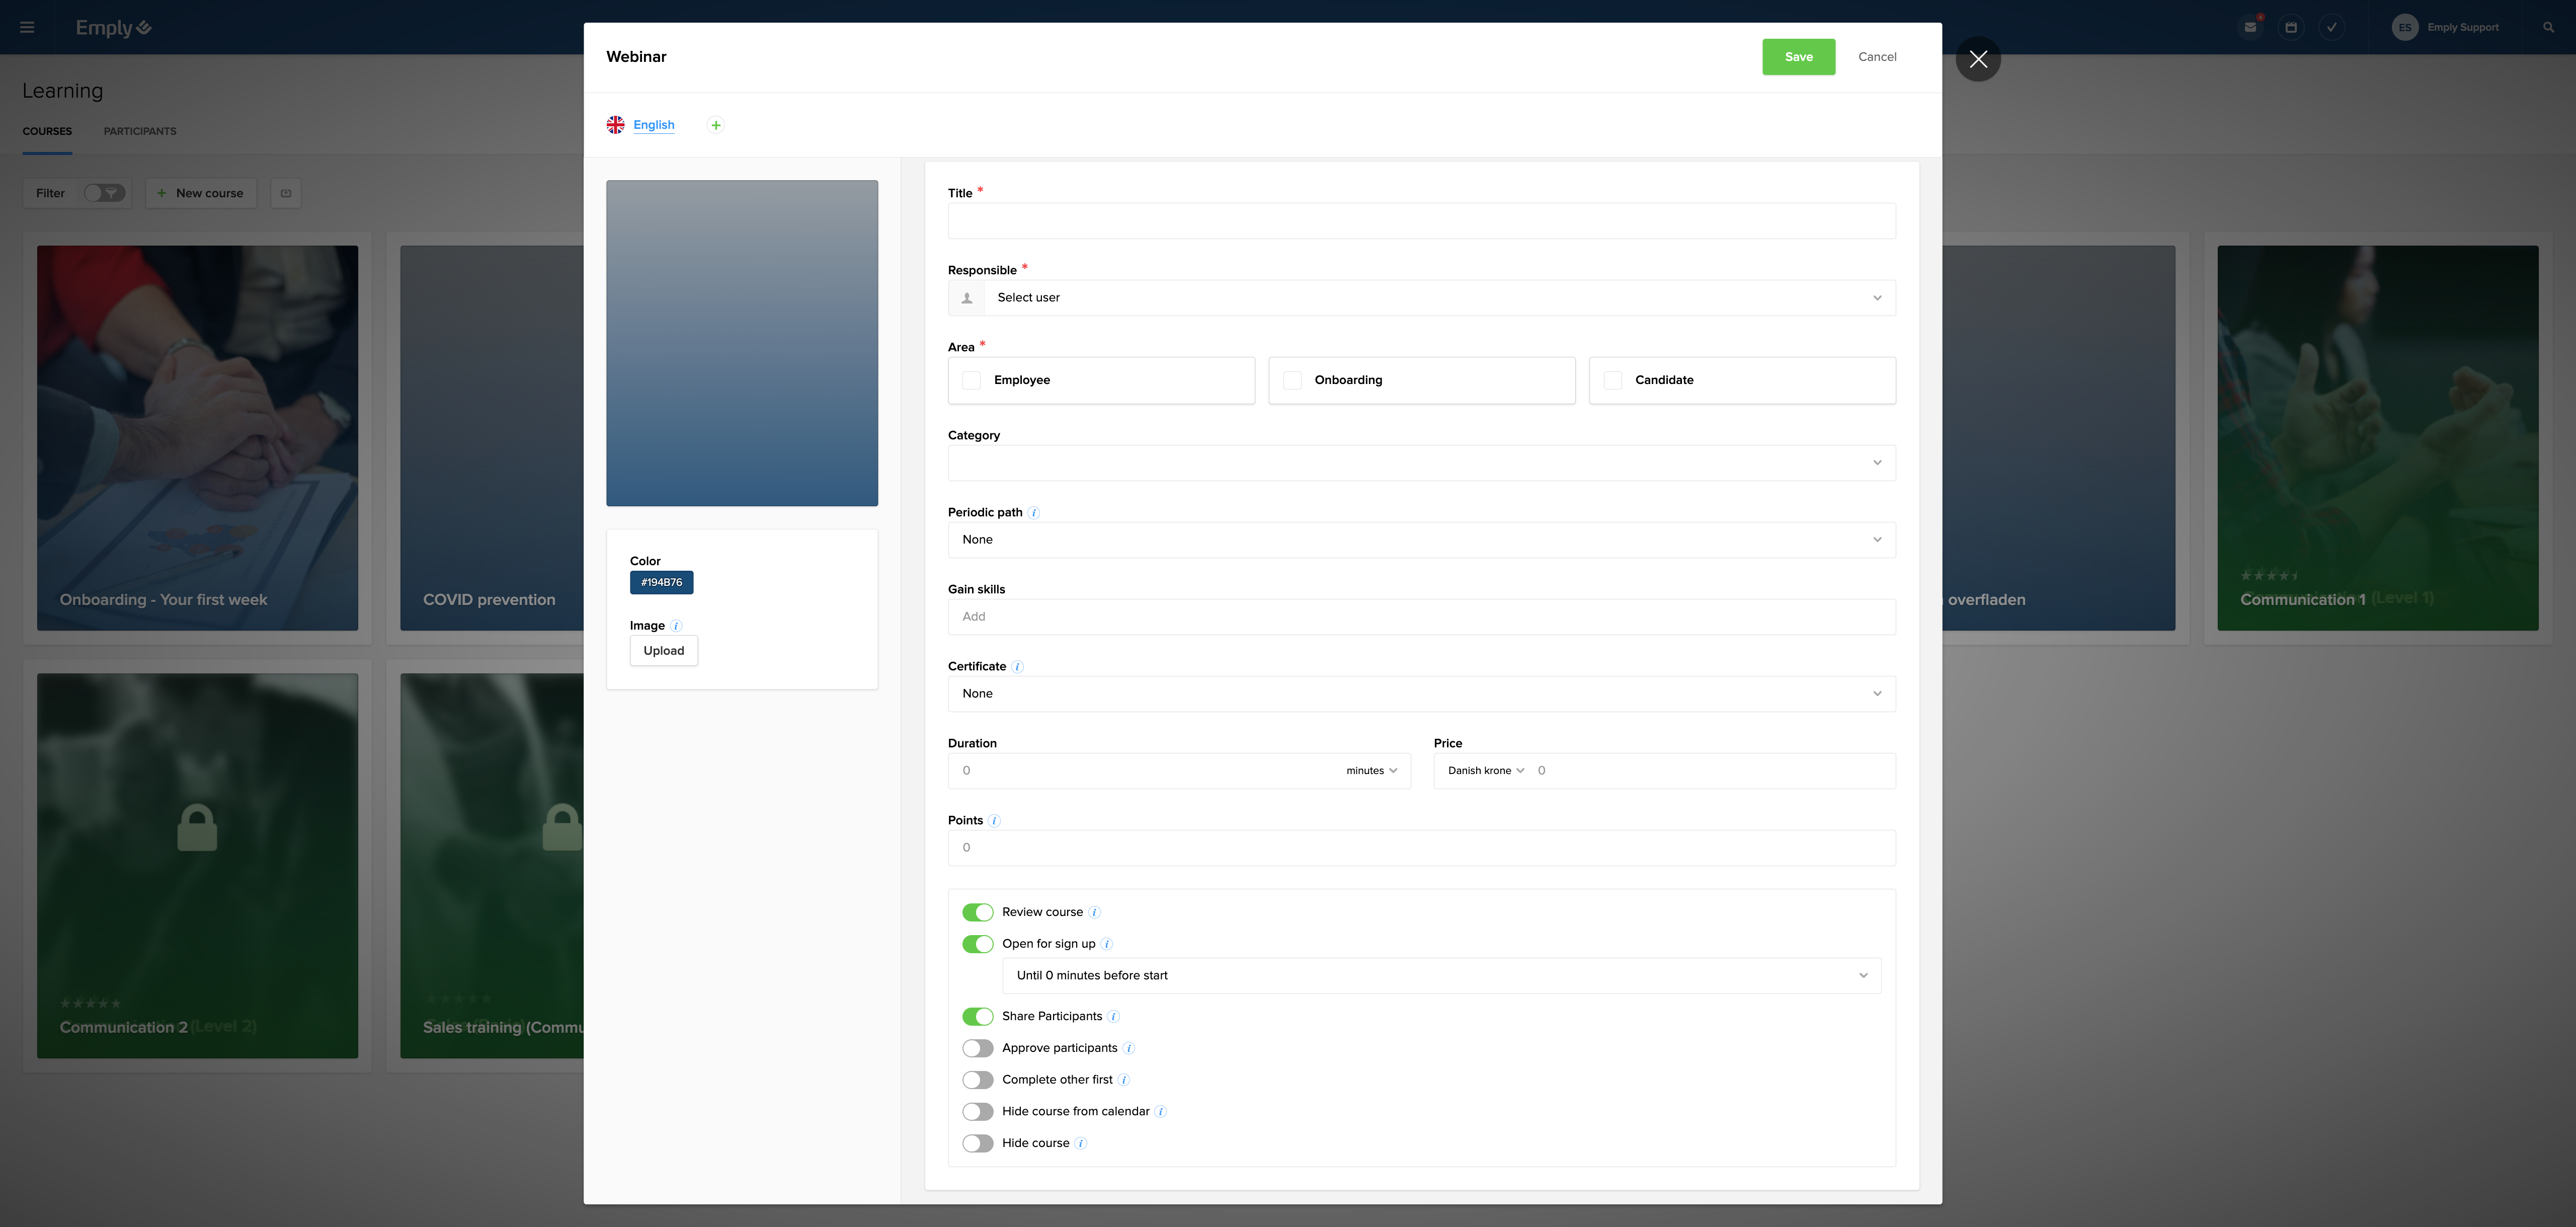Click info icon beside Hide course
The width and height of the screenshot is (2576, 1227).
pyautogui.click(x=1081, y=1143)
